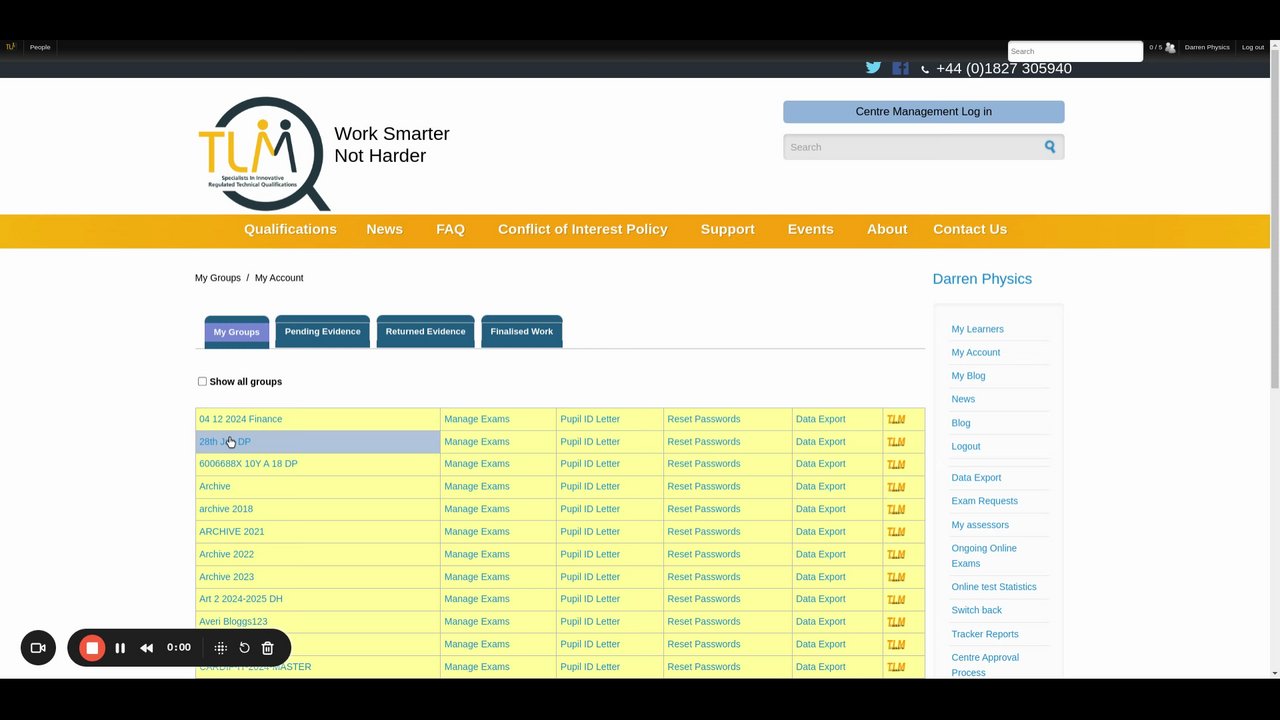The height and width of the screenshot is (720, 1280).
Task: Open Tracker Reports in the sidebar
Action: 985,634
